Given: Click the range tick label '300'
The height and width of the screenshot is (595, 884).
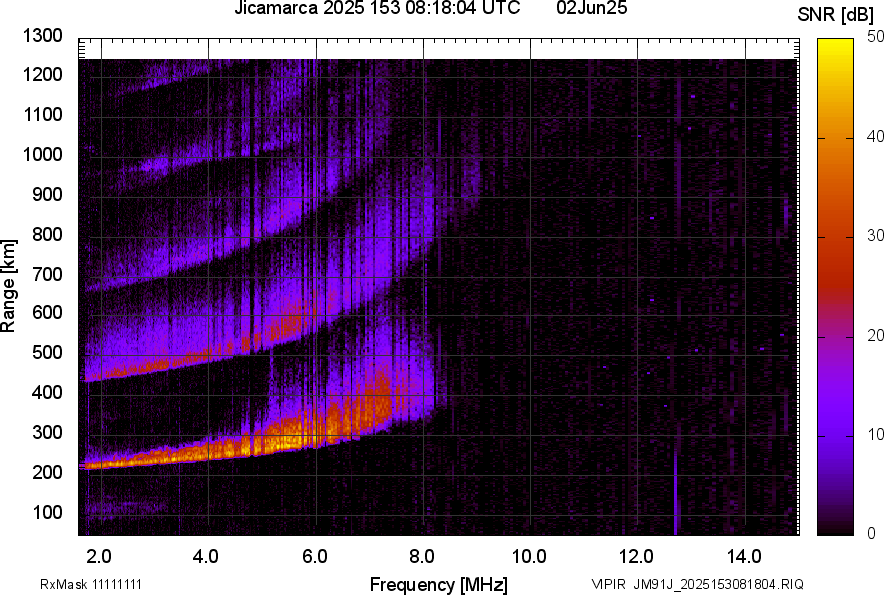Looking at the screenshot, I should tap(47, 433).
